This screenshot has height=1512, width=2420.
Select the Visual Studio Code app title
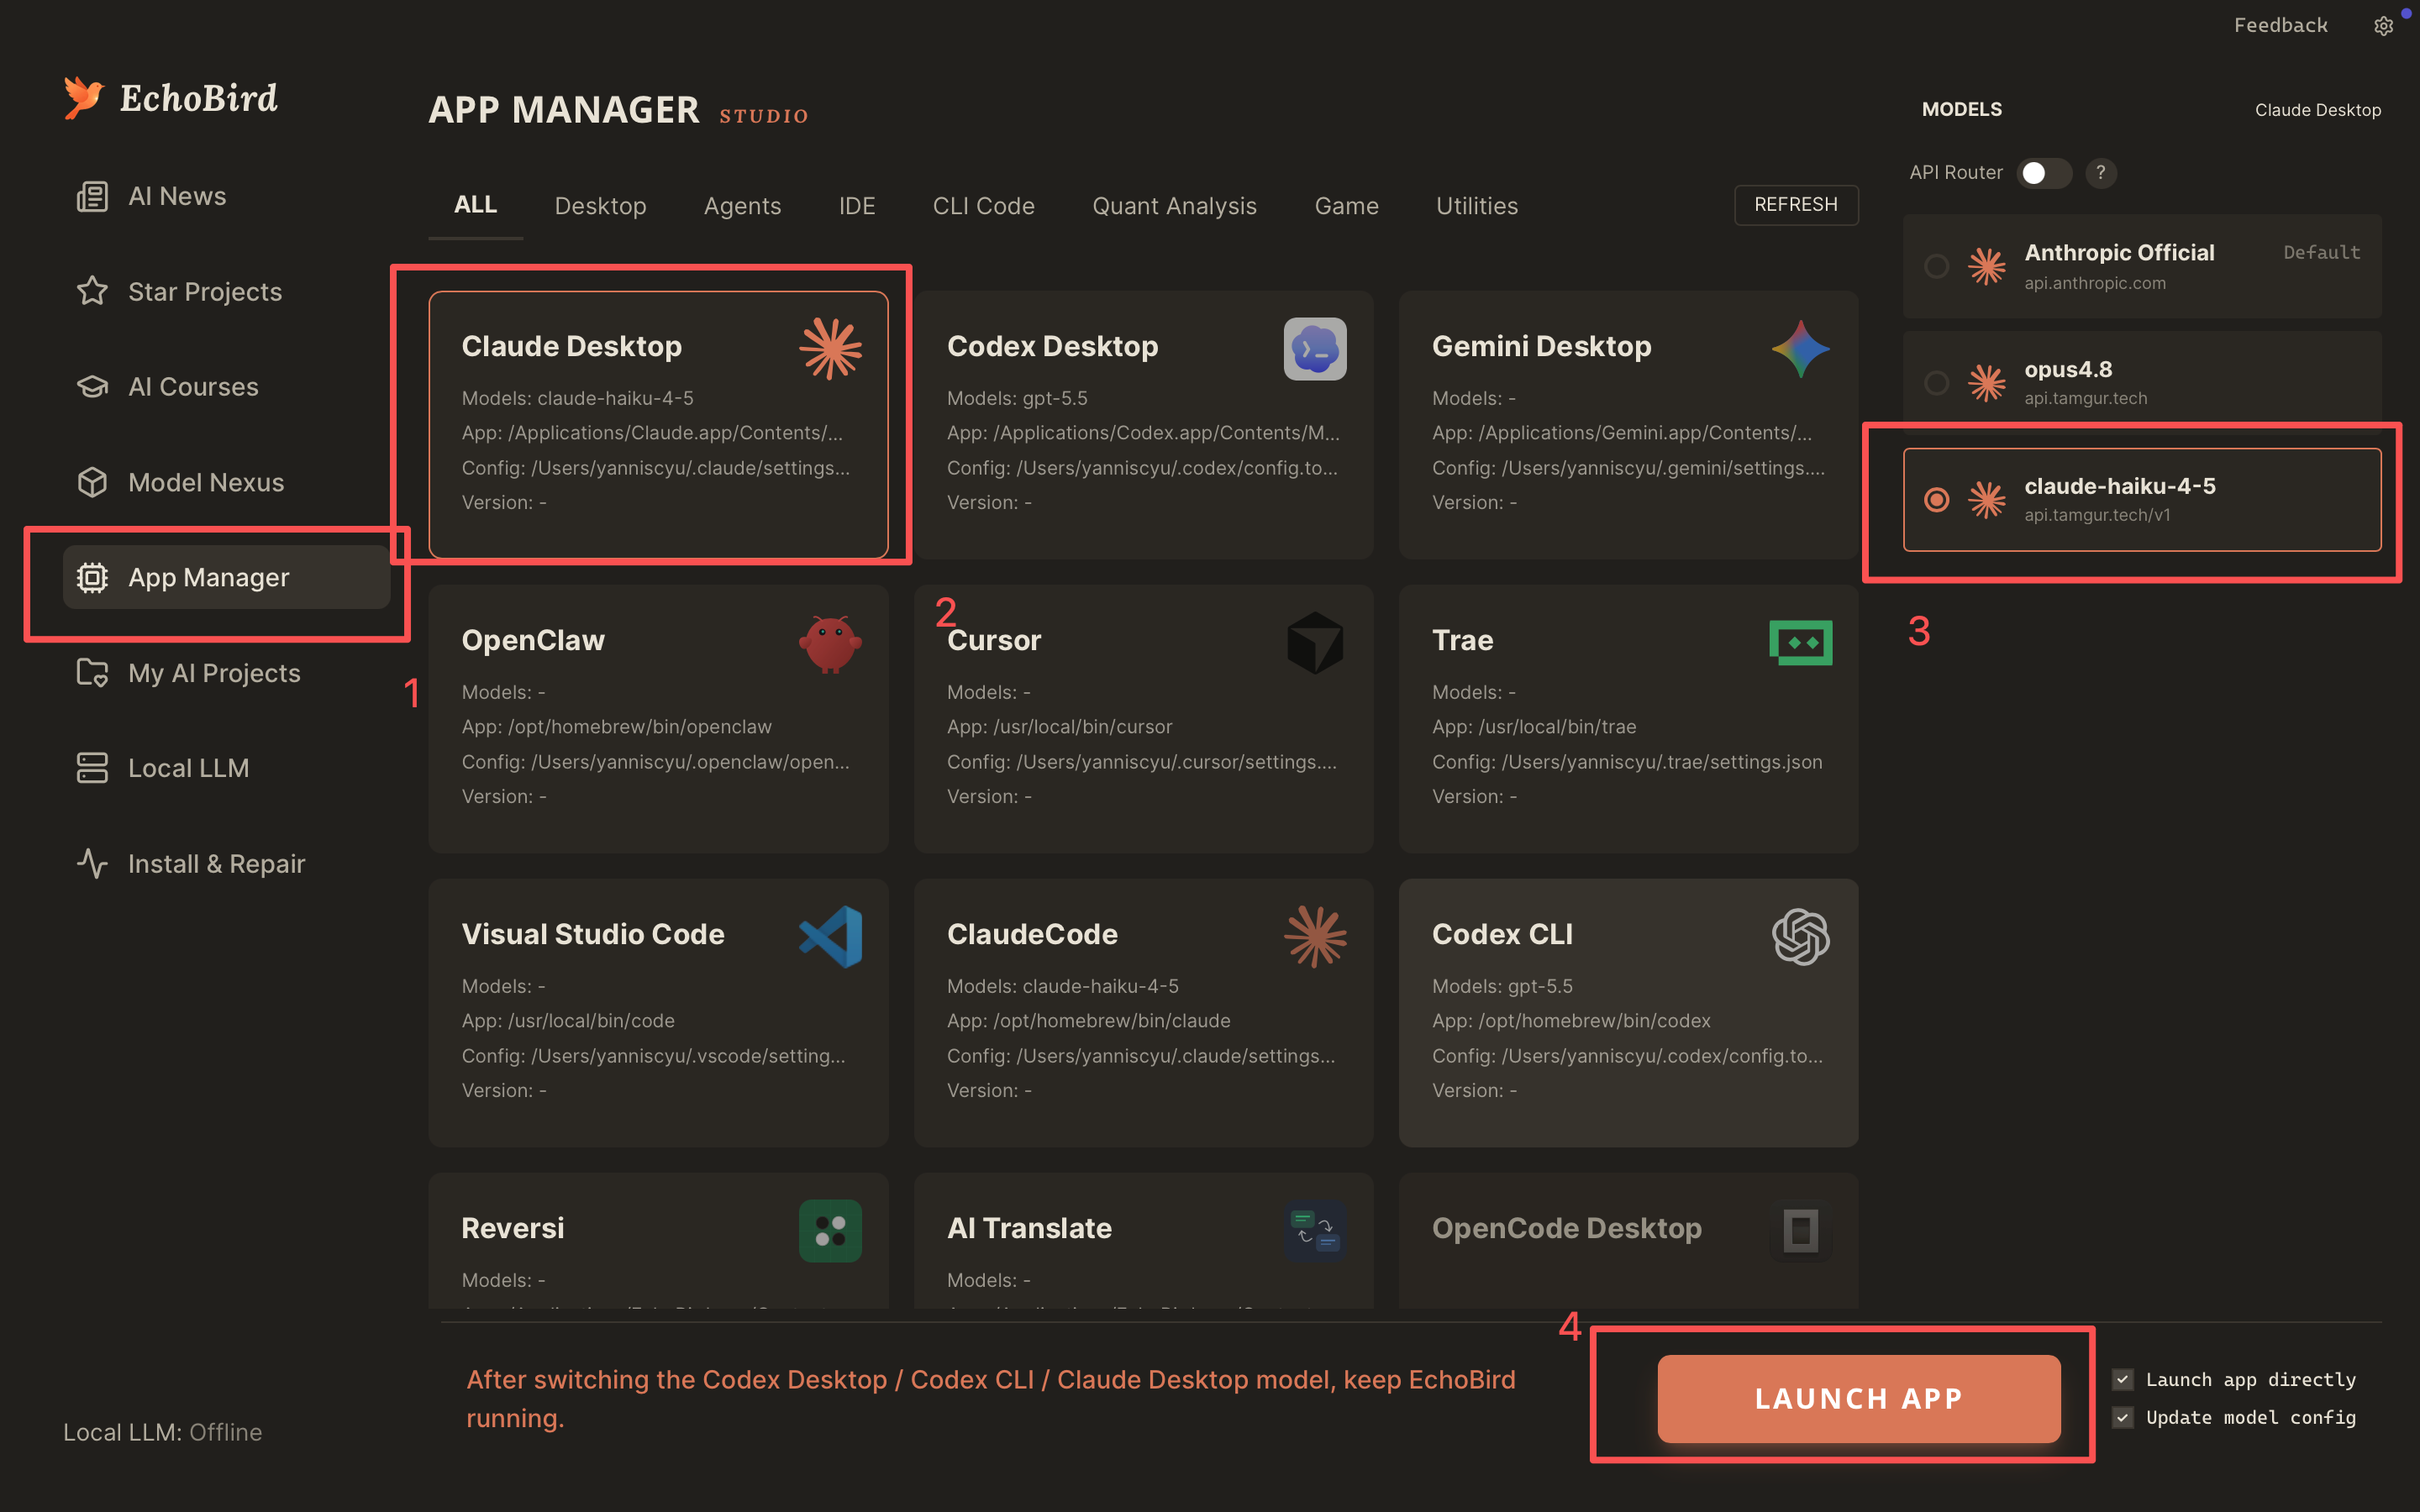[x=593, y=934]
